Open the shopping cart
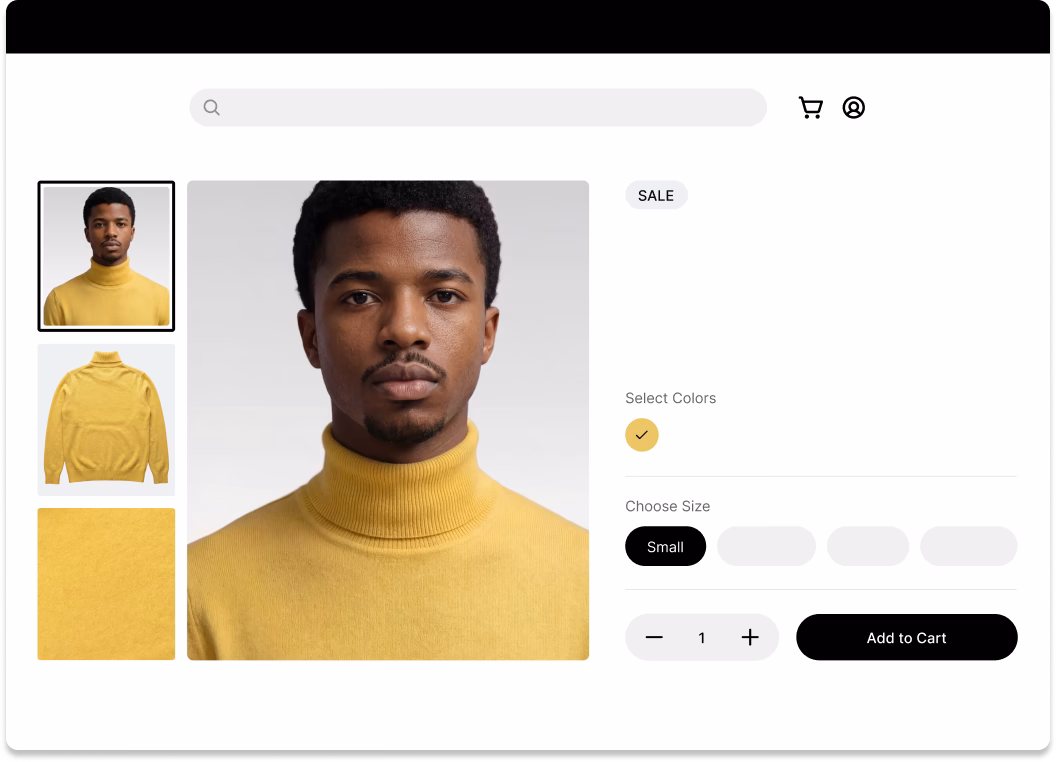 [811, 107]
